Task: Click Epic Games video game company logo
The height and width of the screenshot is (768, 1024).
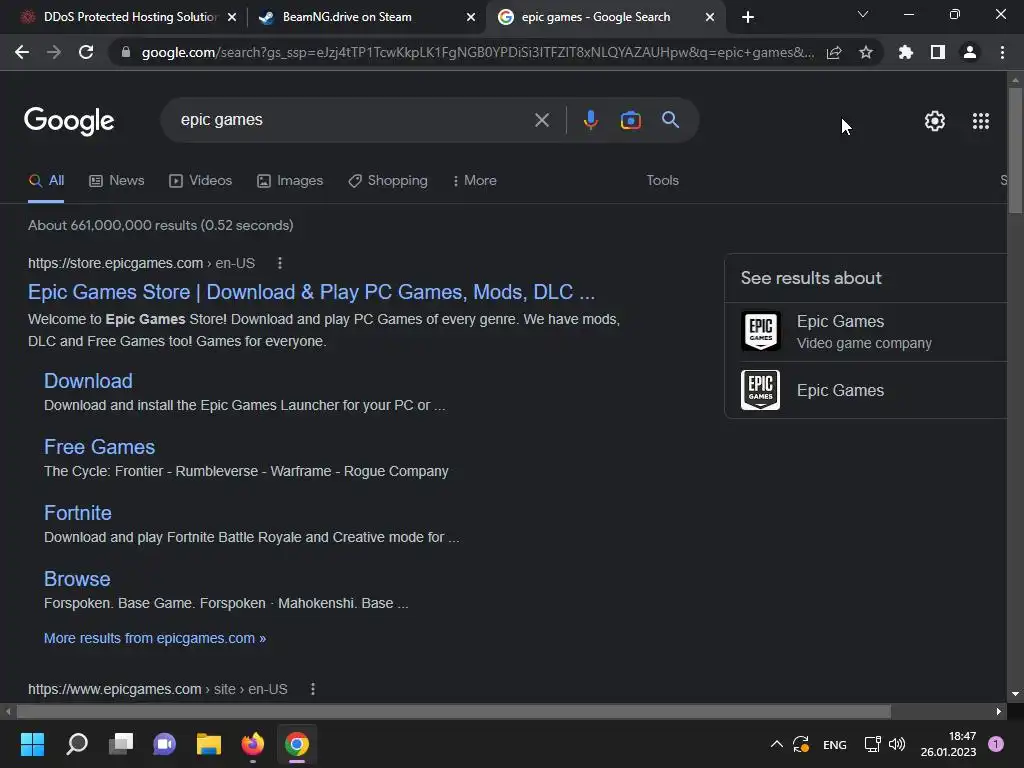Action: 761,331
